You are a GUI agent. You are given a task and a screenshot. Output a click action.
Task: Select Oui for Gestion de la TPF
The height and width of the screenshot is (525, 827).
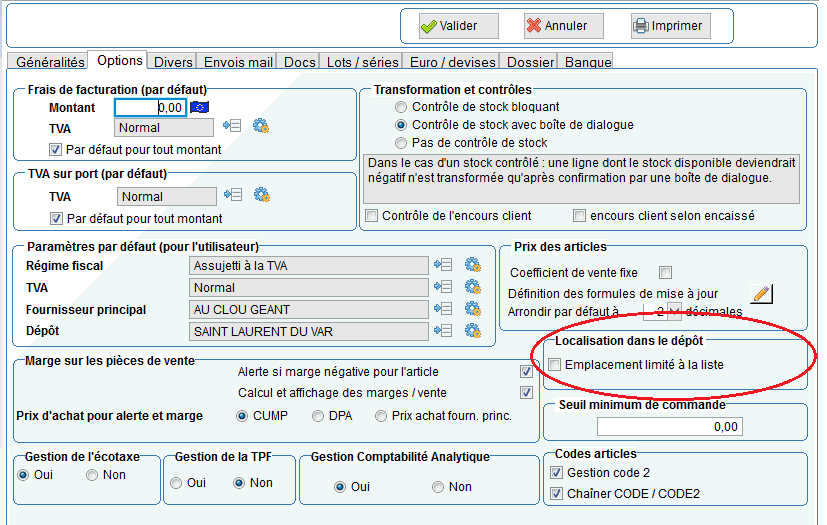[x=176, y=483]
